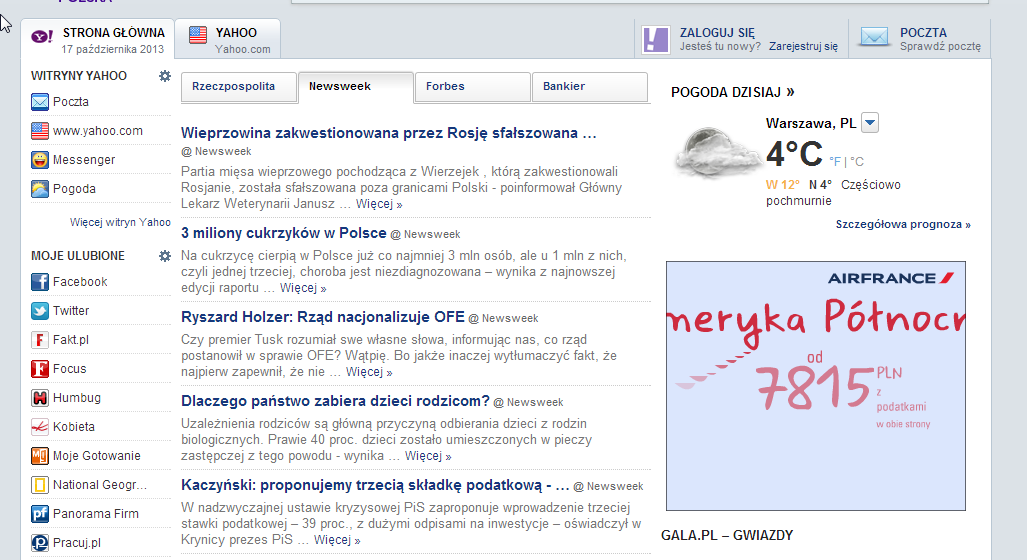Open Ryszard Holzer OFE headline
This screenshot has width=1027, height=560.
click(322, 317)
